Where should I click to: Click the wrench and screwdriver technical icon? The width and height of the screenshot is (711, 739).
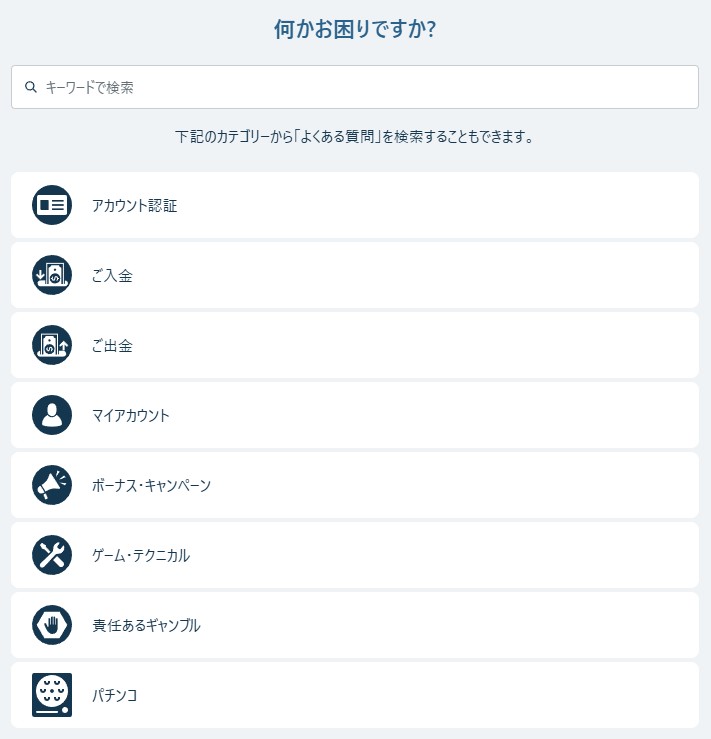pyautogui.click(x=52, y=555)
